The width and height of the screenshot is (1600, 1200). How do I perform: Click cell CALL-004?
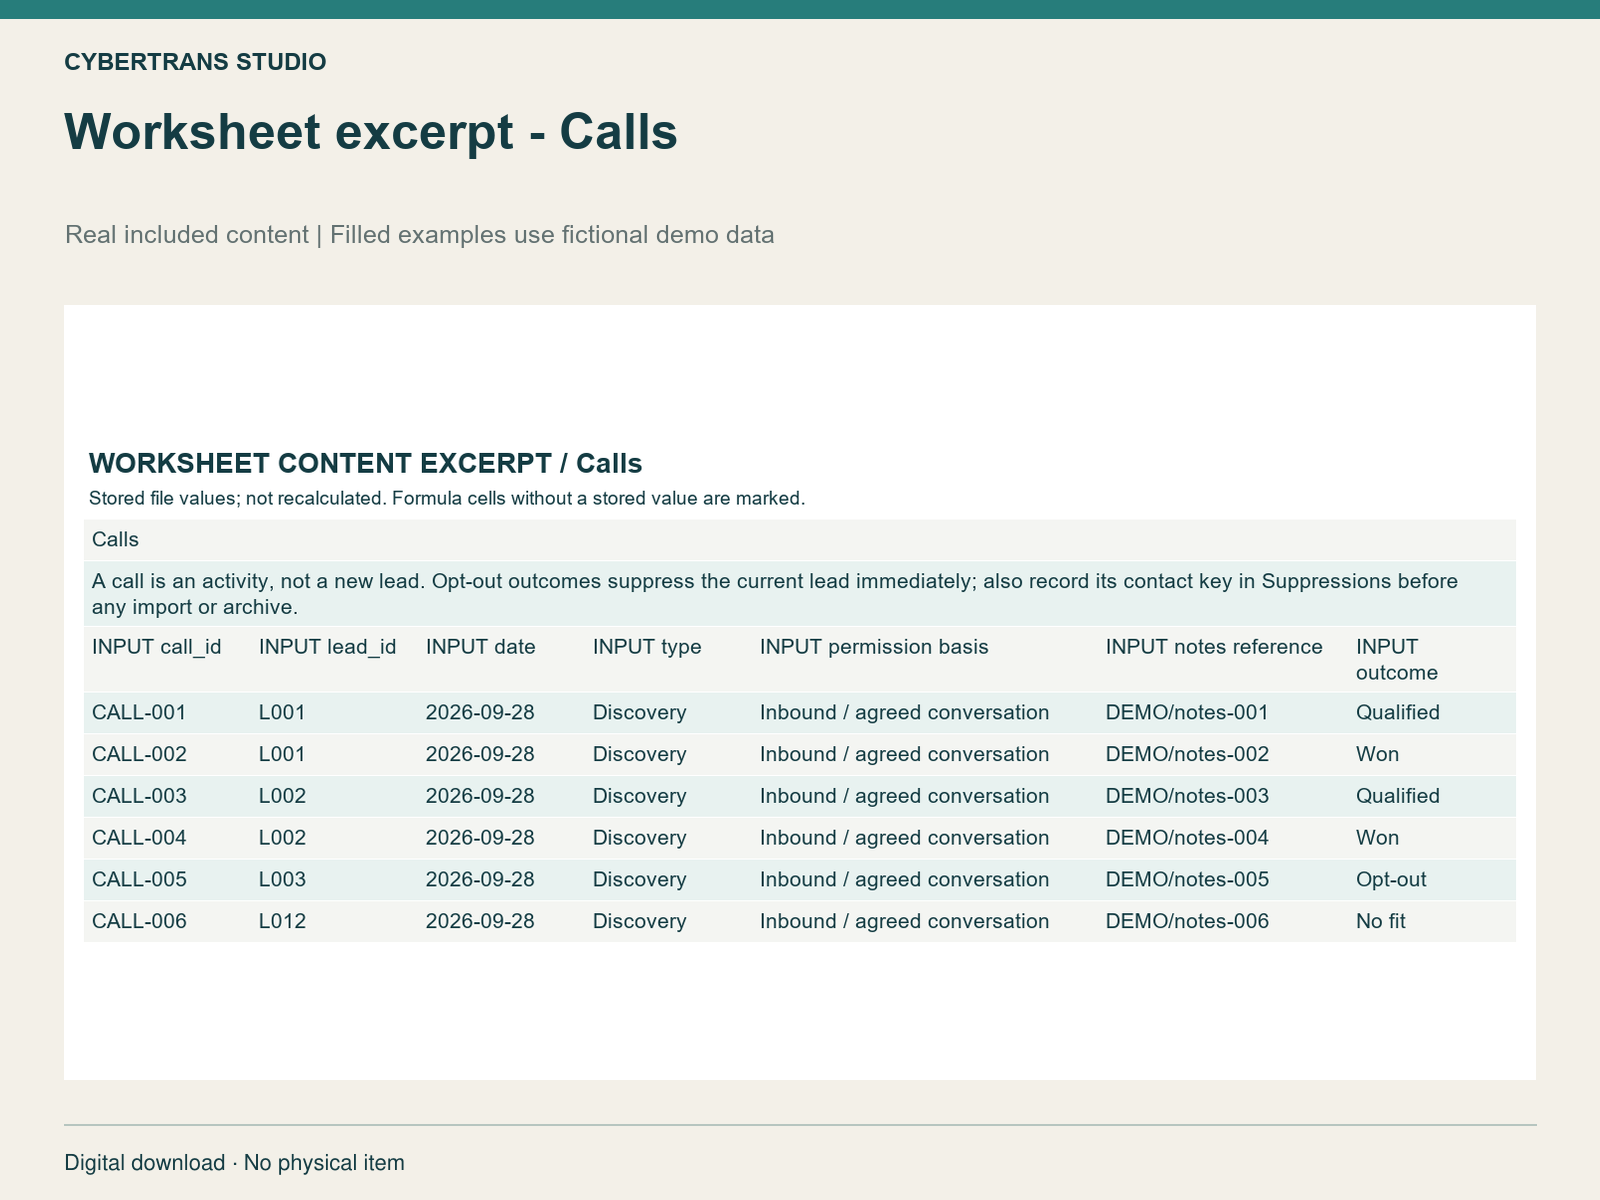(x=139, y=838)
